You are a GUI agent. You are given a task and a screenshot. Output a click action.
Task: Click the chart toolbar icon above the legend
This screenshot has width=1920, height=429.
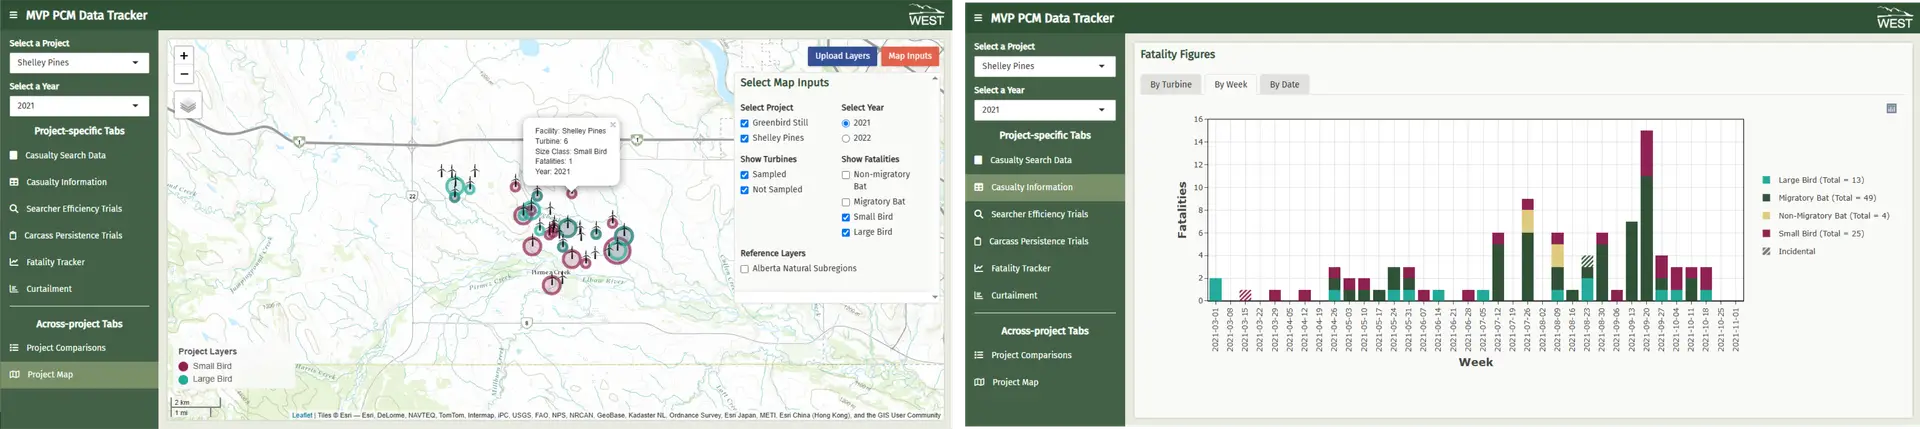click(x=1891, y=108)
